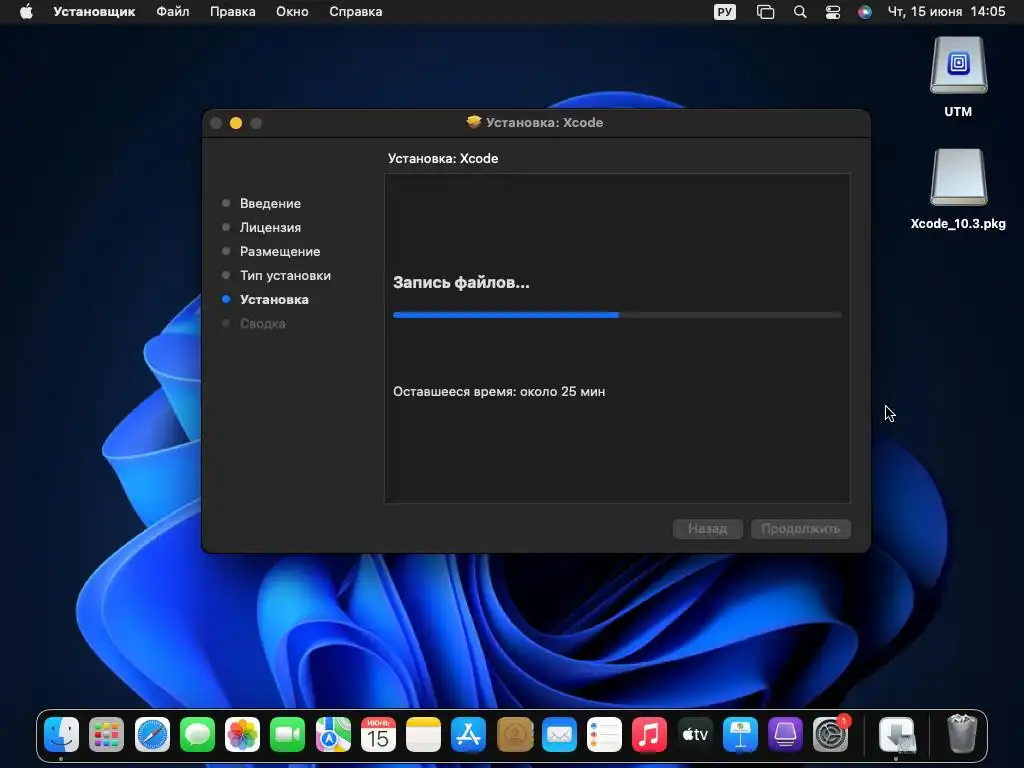Open Calendar showing 15 in the Dock
1024x768 pixels.
click(378, 734)
